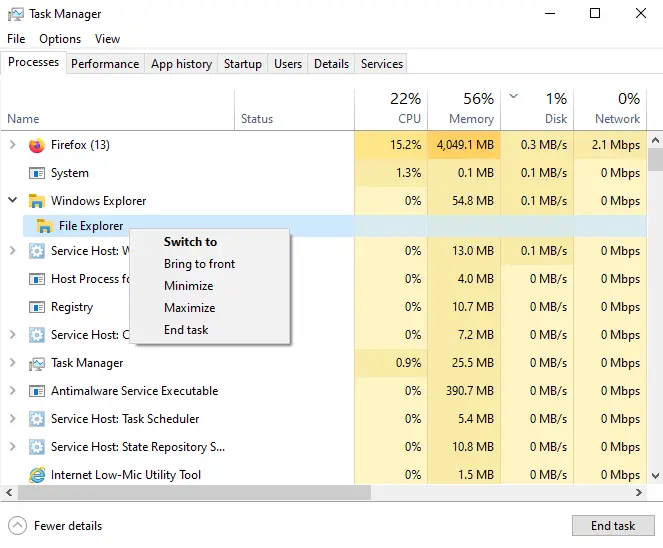This screenshot has height=548, width=663.
Task: Click Firefox CPU value 15.2%
Action: click(405, 145)
